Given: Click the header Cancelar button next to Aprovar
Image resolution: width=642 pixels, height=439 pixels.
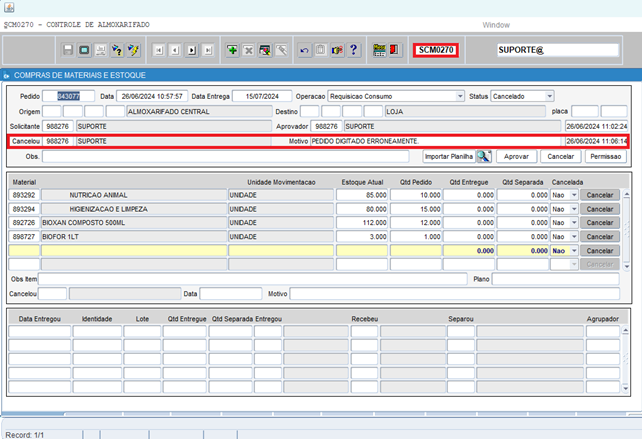Looking at the screenshot, I should tap(561, 156).
